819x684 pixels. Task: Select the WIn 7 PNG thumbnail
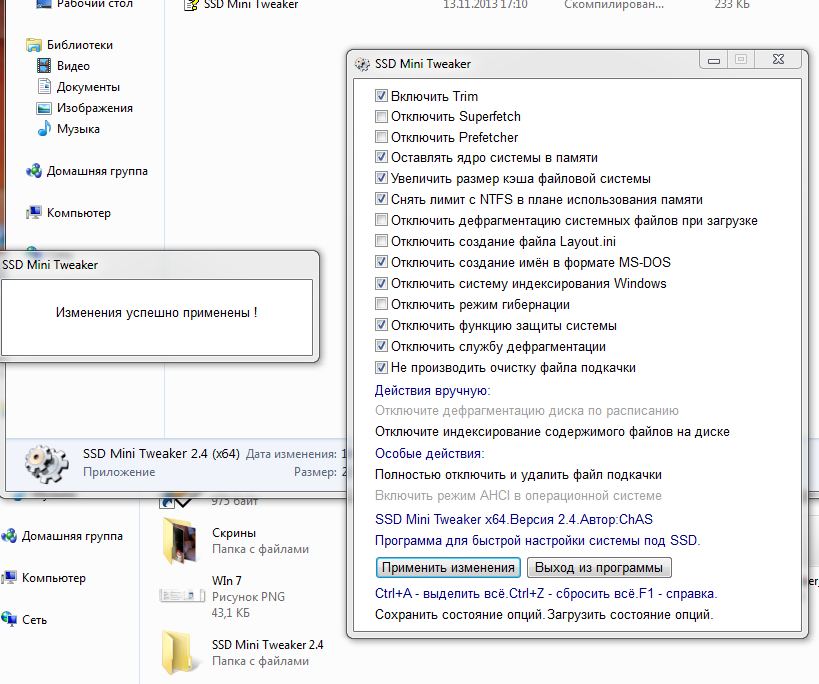click(182, 595)
